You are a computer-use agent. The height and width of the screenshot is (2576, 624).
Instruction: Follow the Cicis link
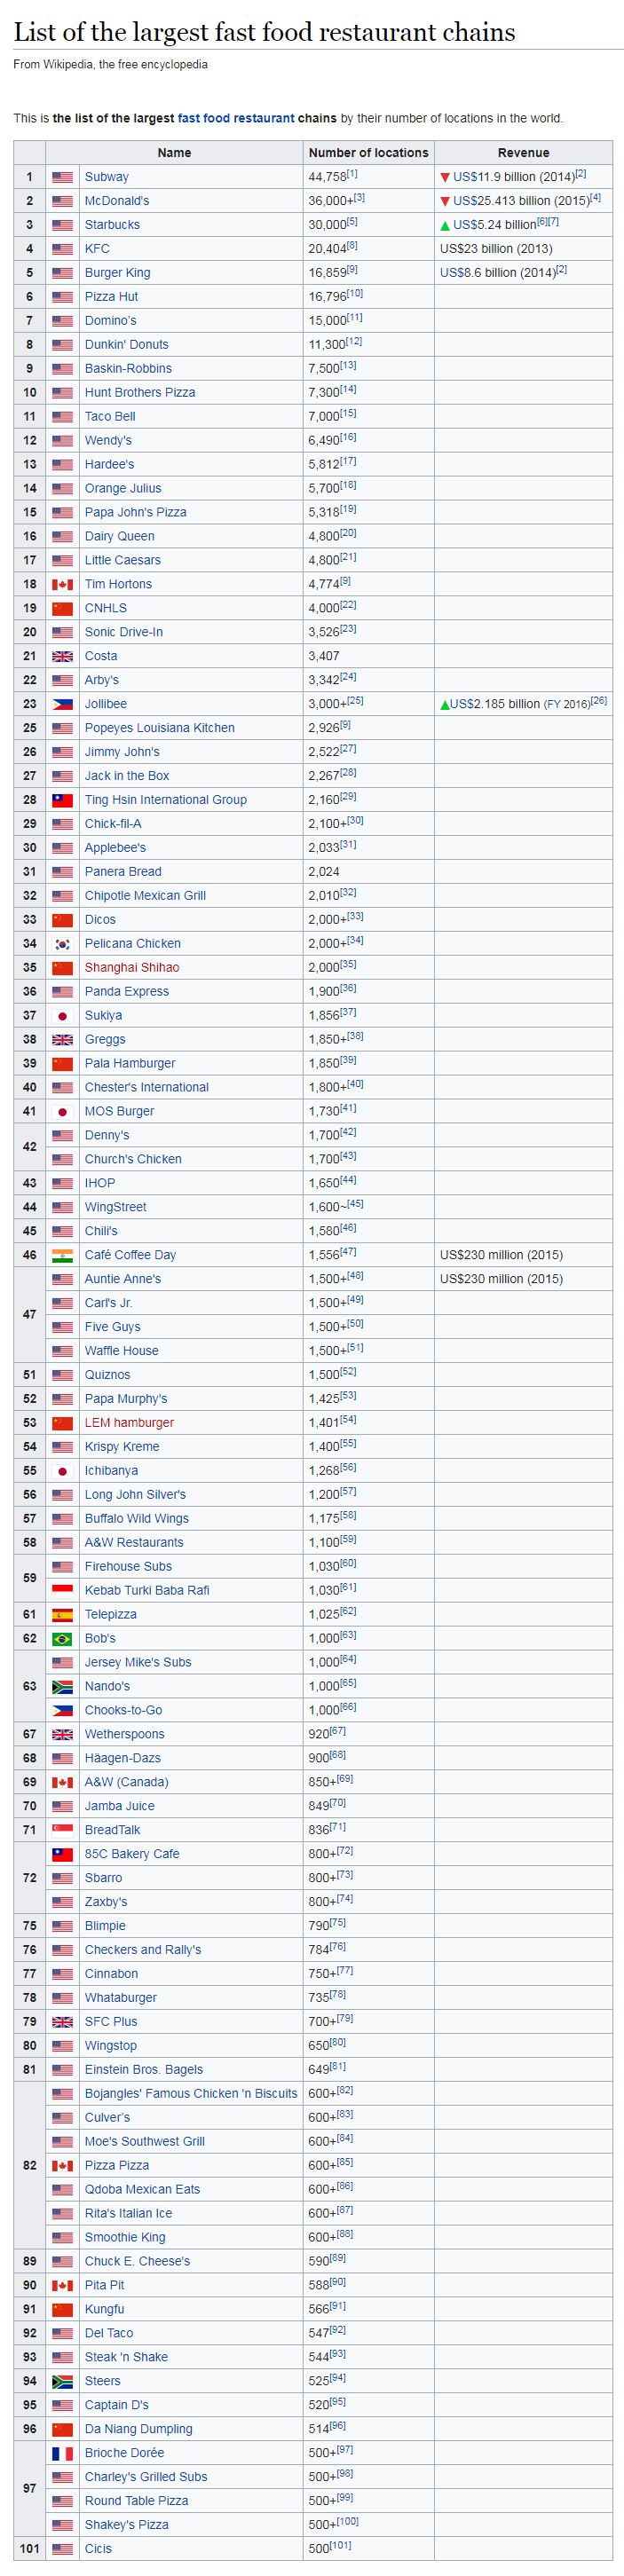tap(98, 2549)
